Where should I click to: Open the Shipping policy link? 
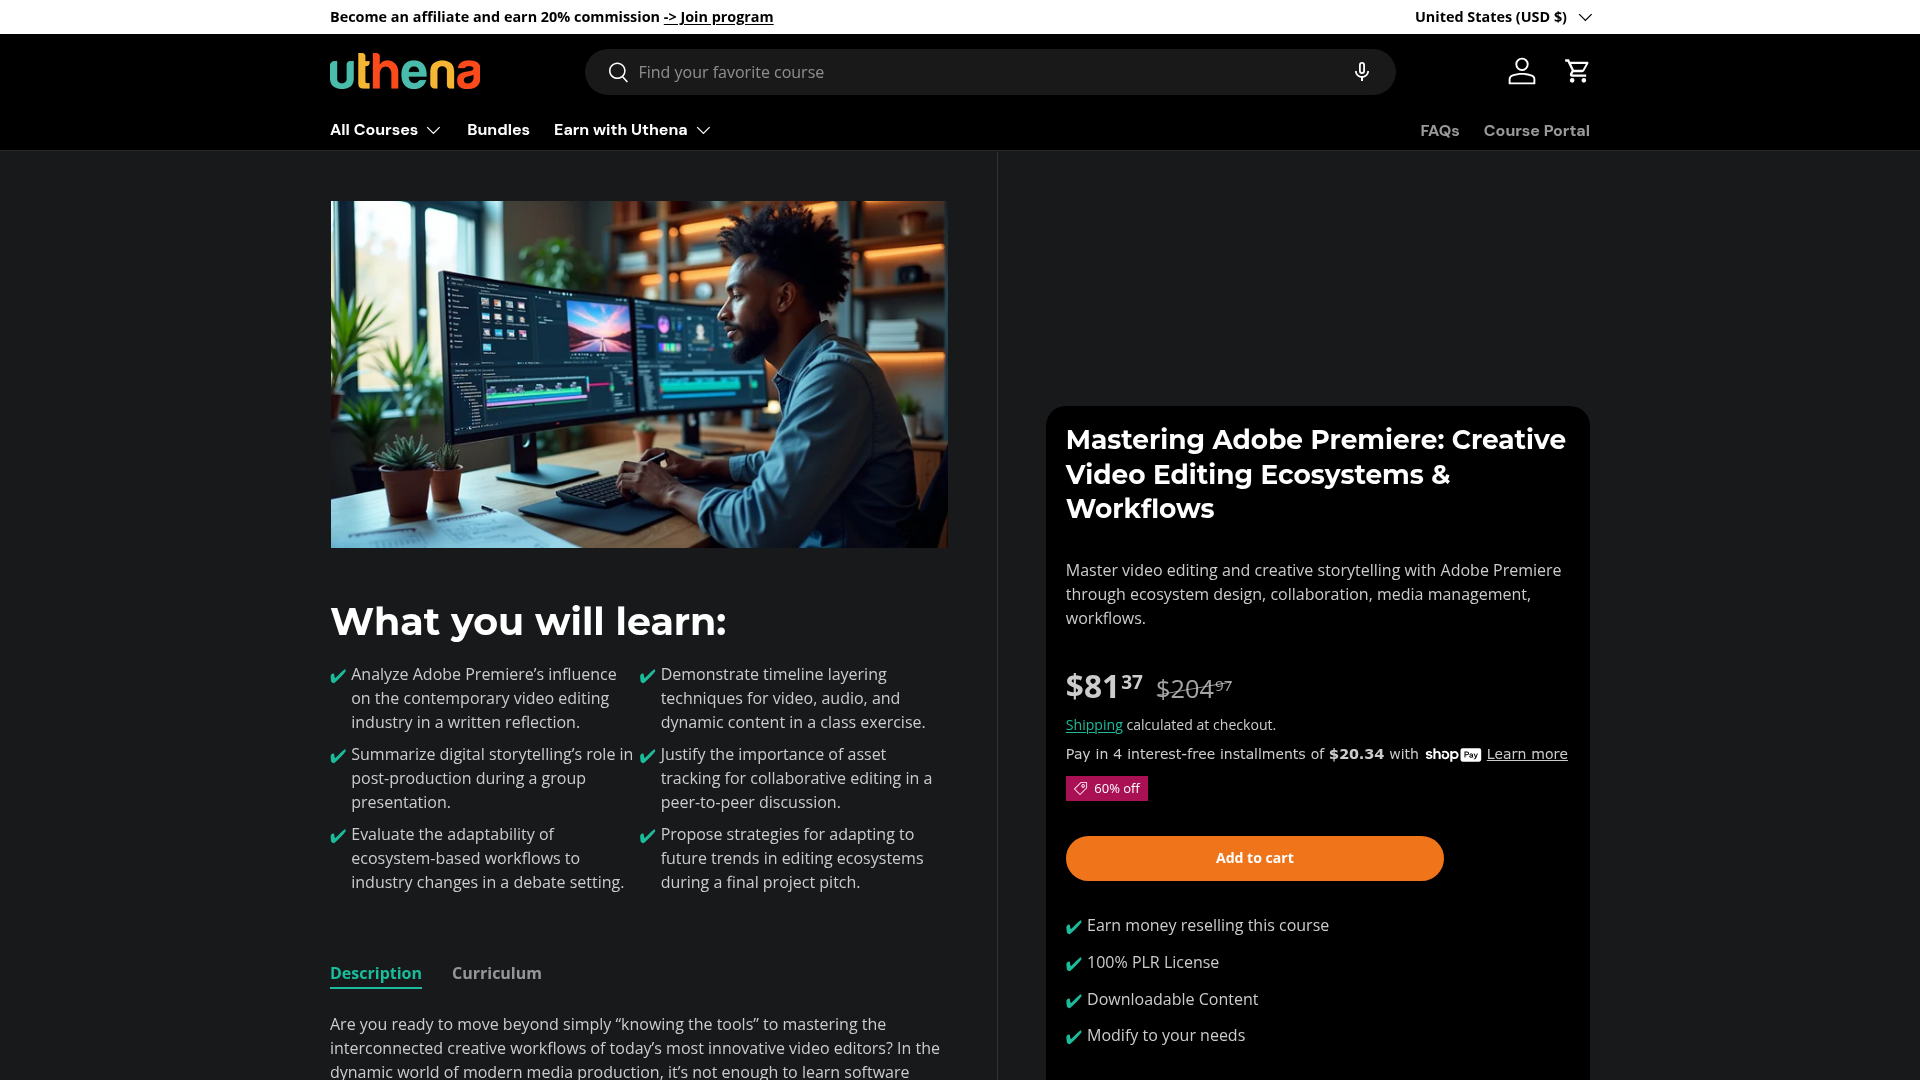coord(1093,725)
